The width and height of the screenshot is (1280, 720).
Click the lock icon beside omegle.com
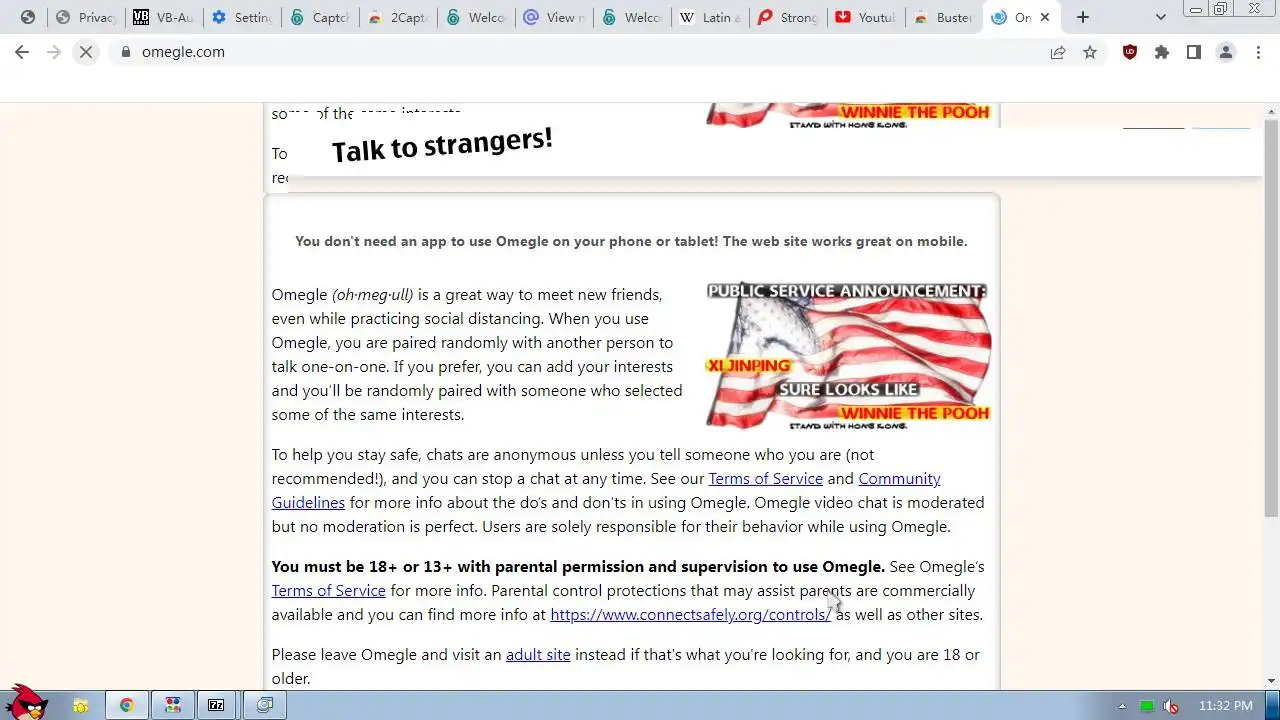coord(126,52)
